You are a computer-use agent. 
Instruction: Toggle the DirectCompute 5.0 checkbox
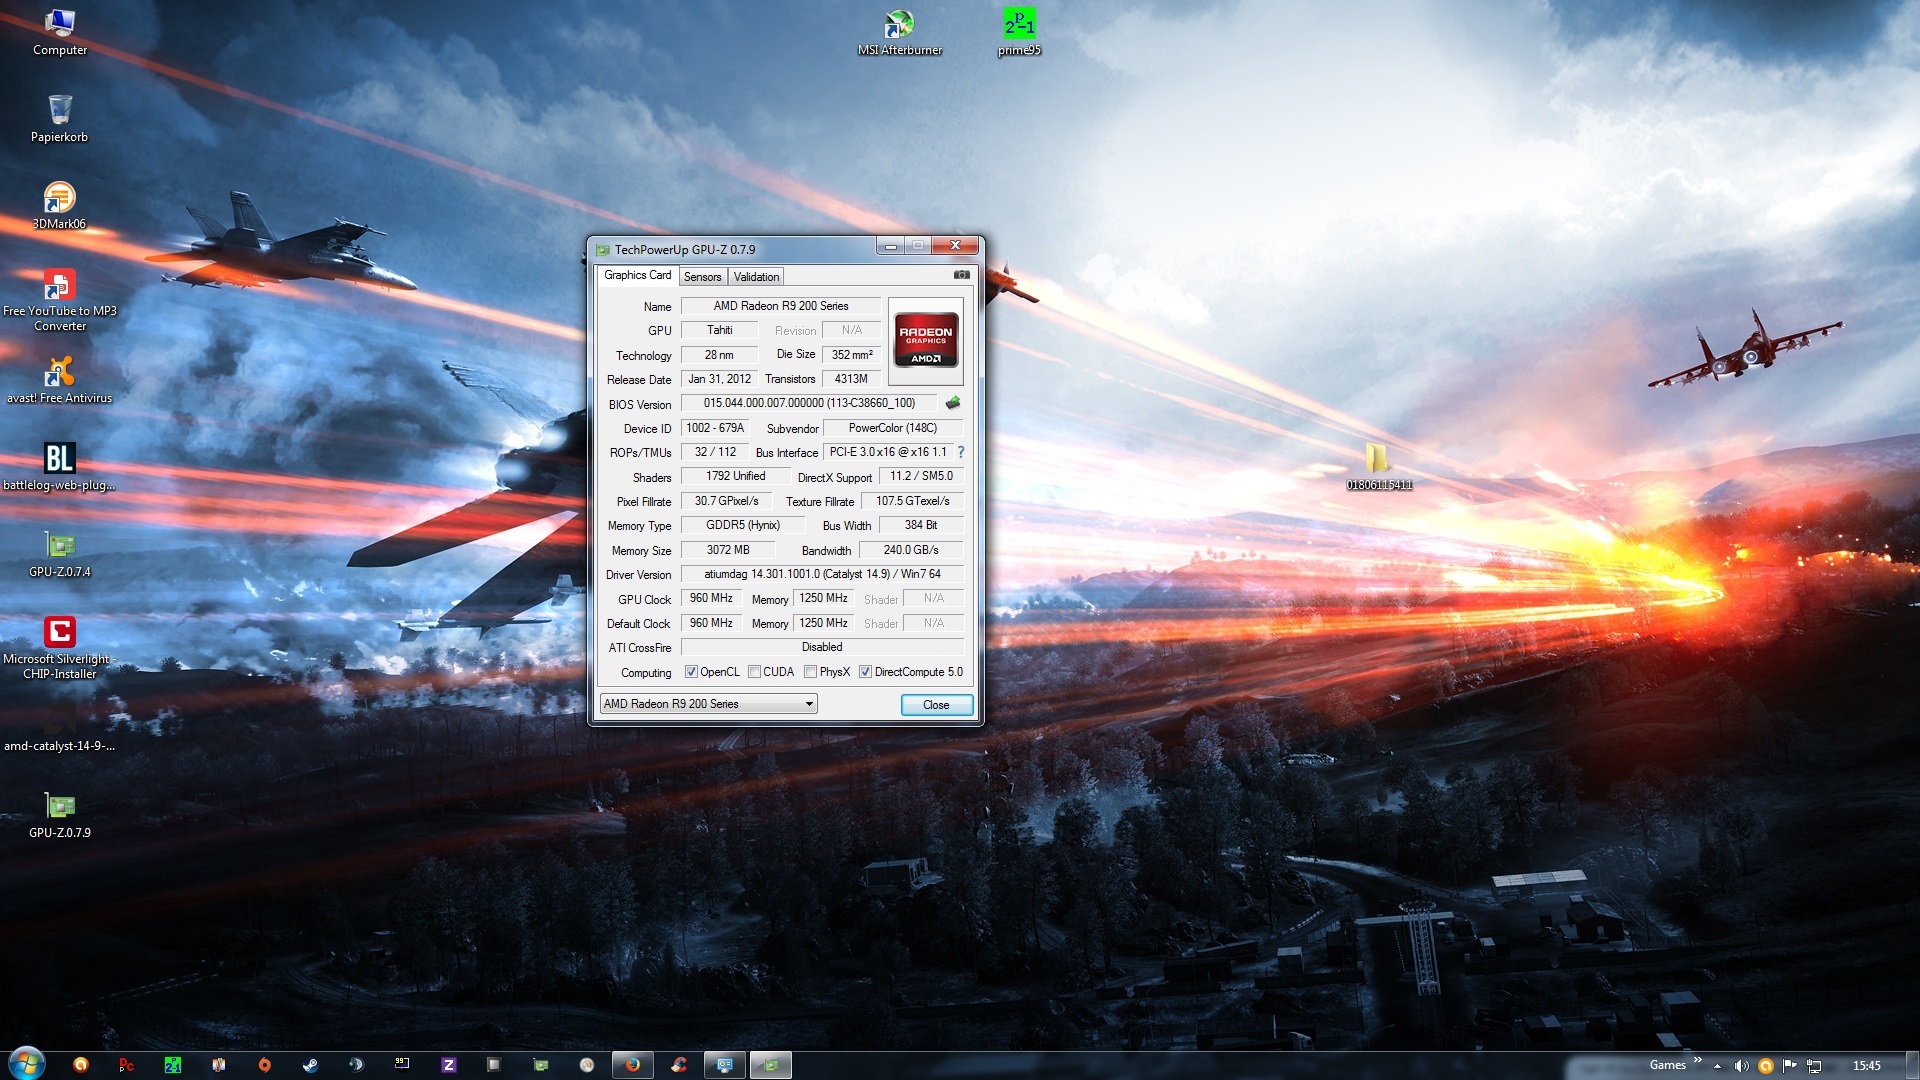pyautogui.click(x=866, y=672)
